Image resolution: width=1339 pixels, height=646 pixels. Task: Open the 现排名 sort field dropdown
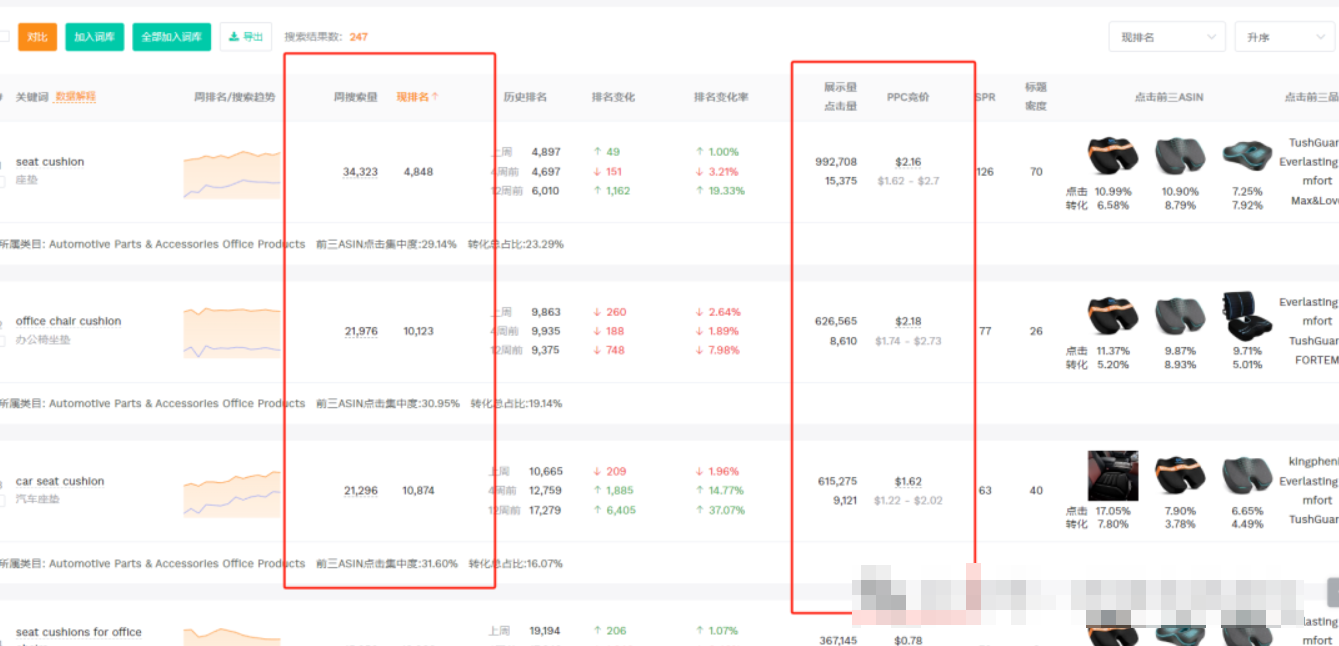[1167, 37]
